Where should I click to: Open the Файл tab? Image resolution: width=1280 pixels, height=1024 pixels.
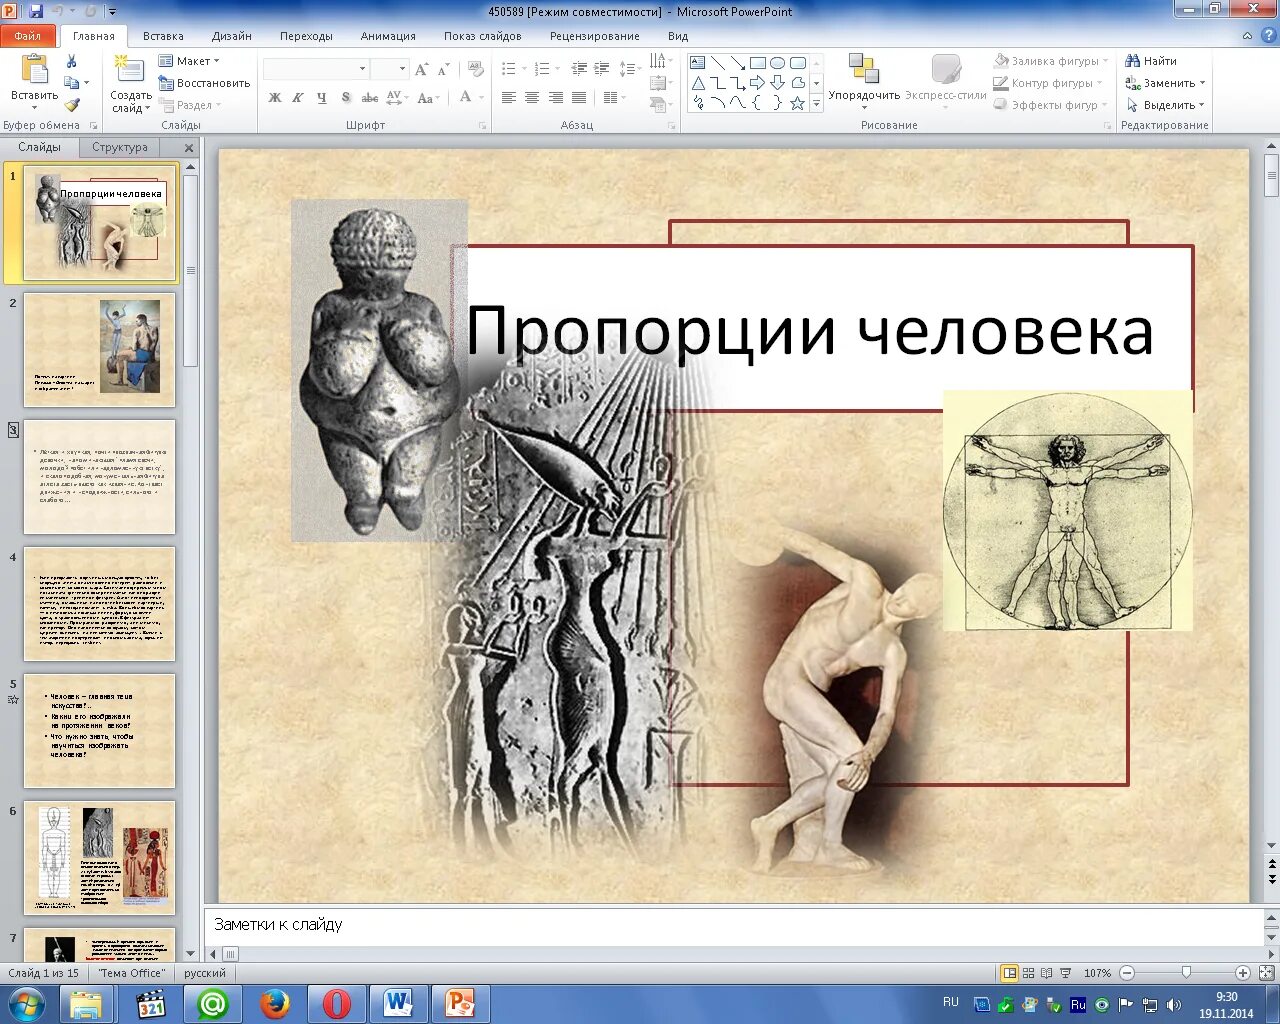tap(28, 36)
